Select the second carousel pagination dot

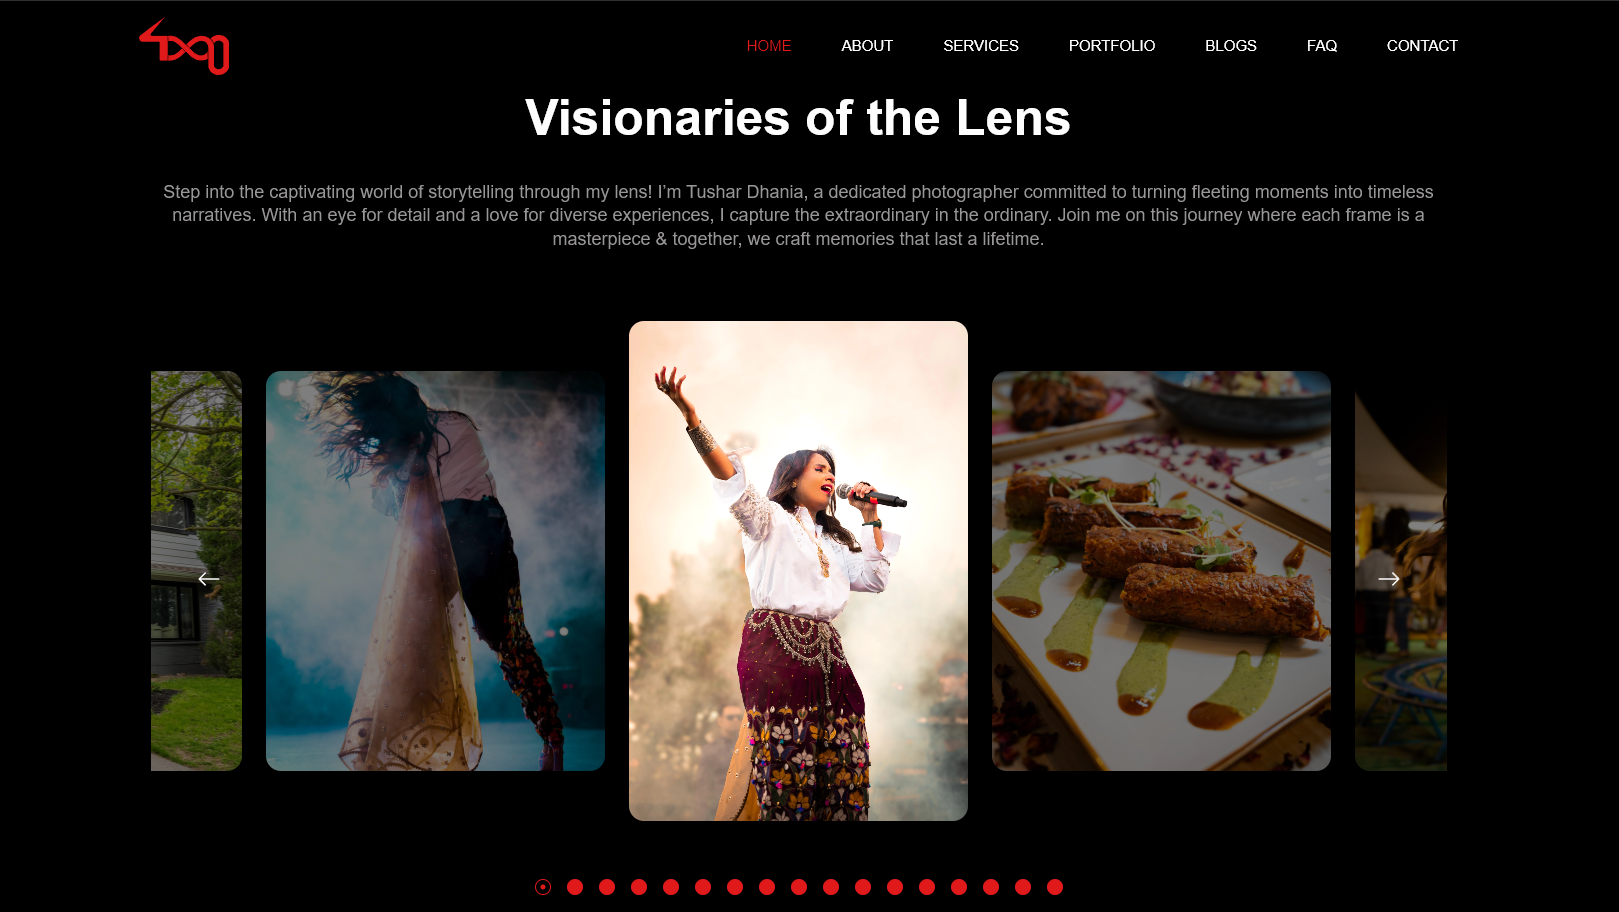575,887
